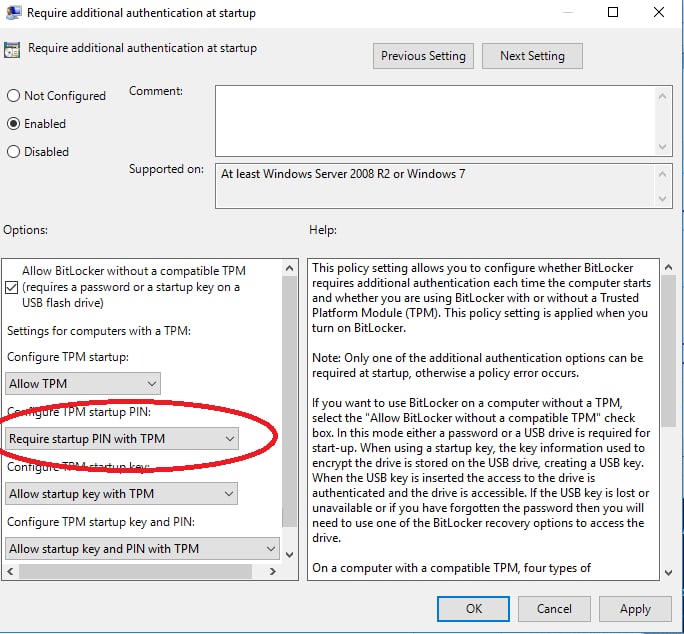Click the Comment box scroll down arrow
The image size is (684, 634).
click(663, 147)
